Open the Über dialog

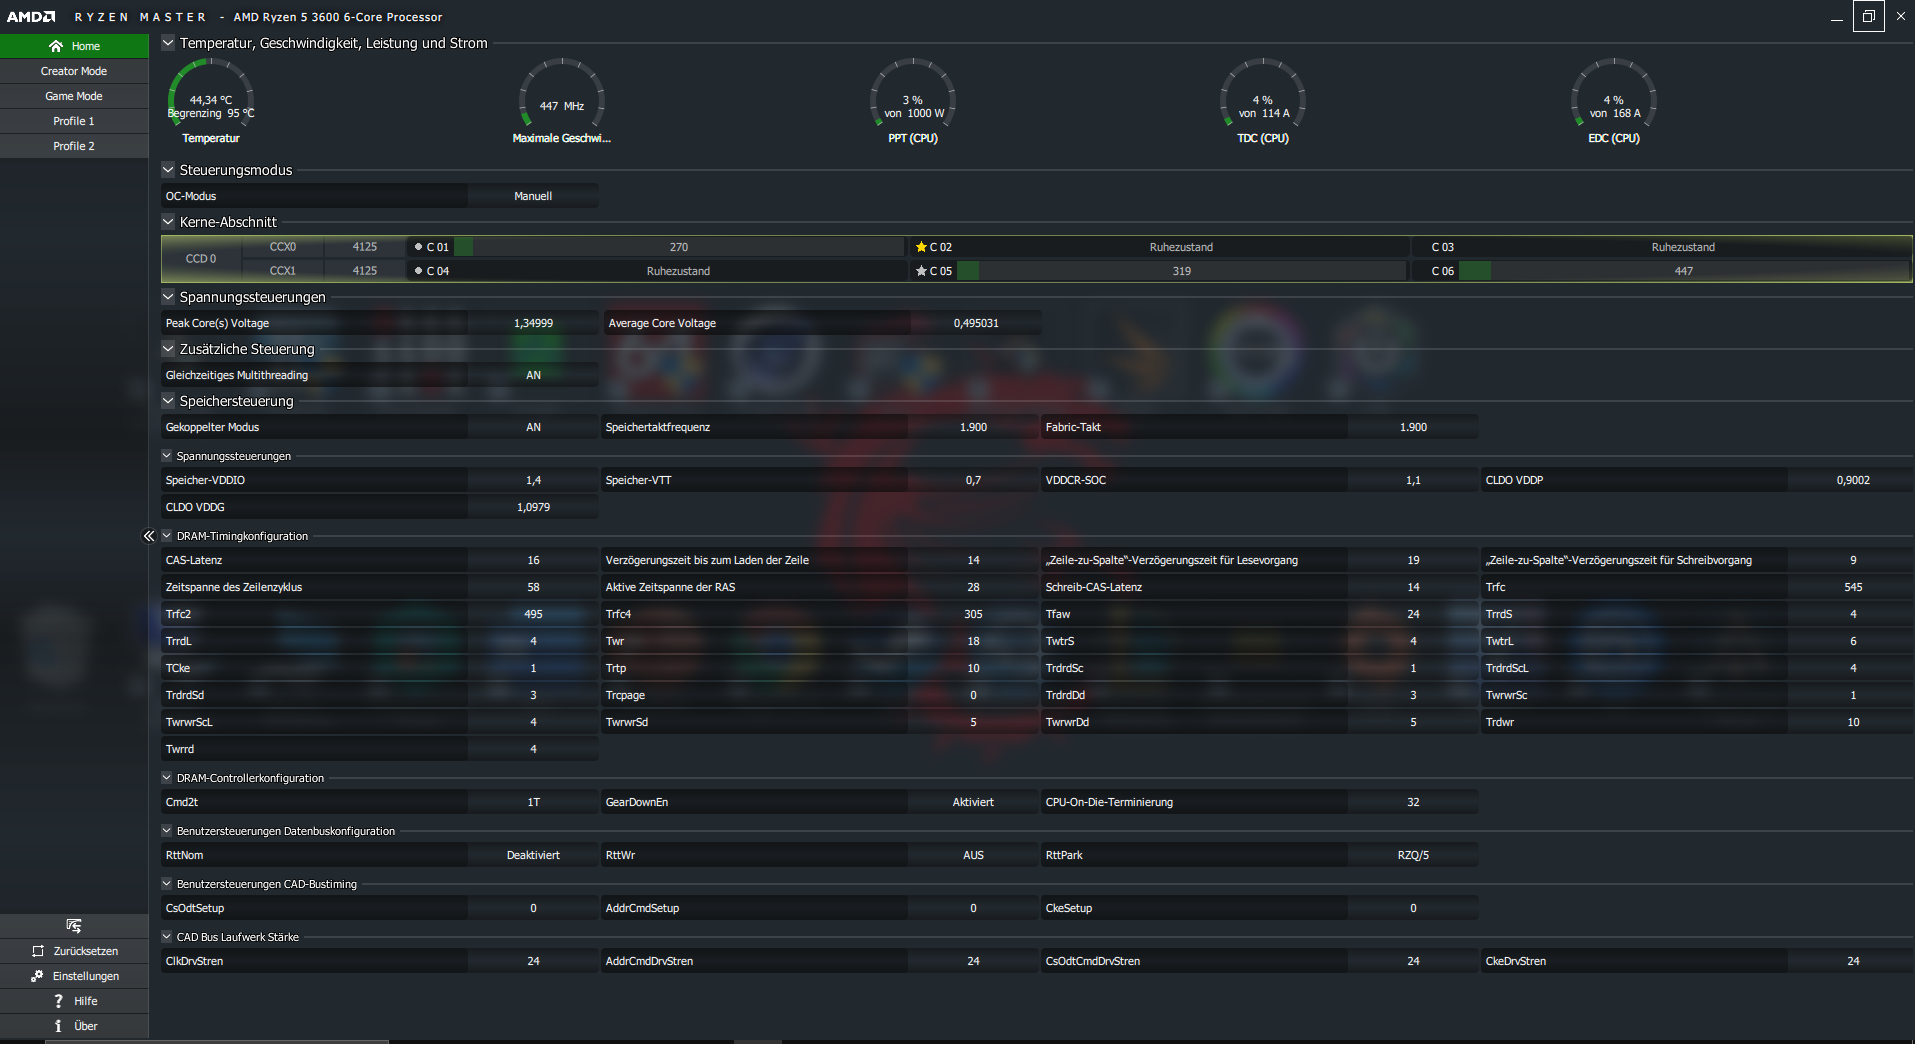[74, 1026]
